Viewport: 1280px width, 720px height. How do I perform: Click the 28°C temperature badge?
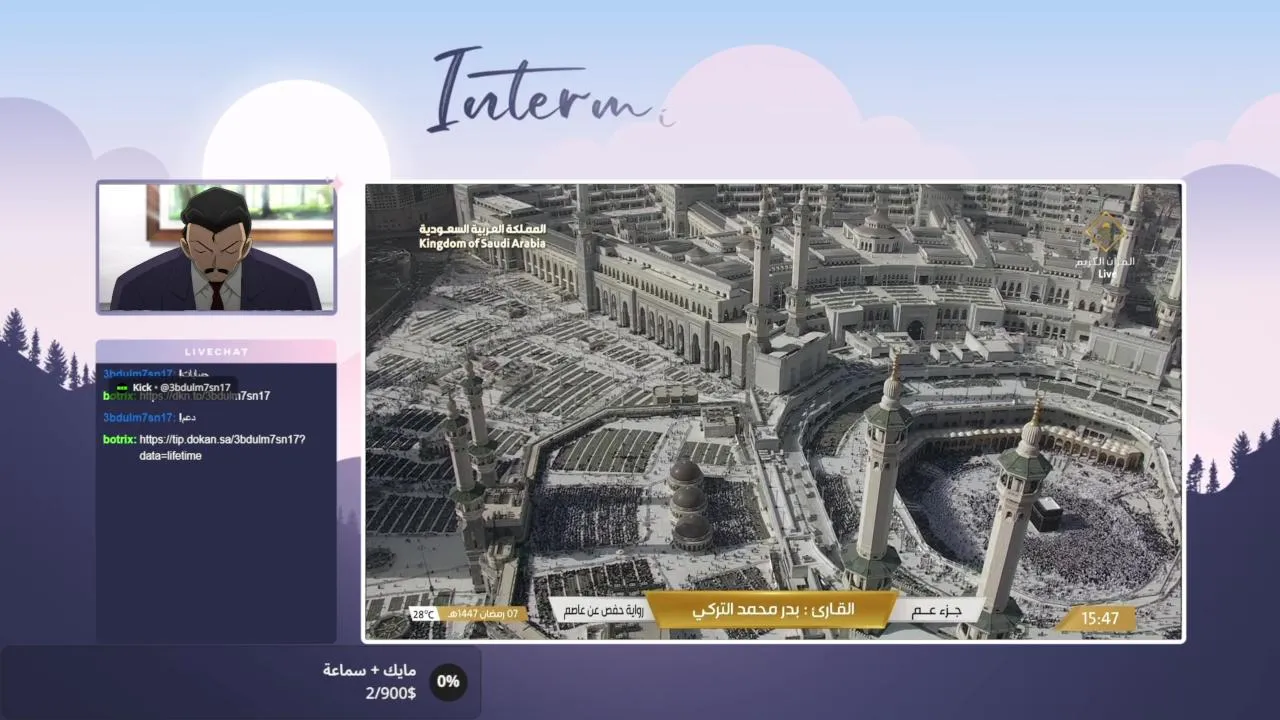[423, 614]
